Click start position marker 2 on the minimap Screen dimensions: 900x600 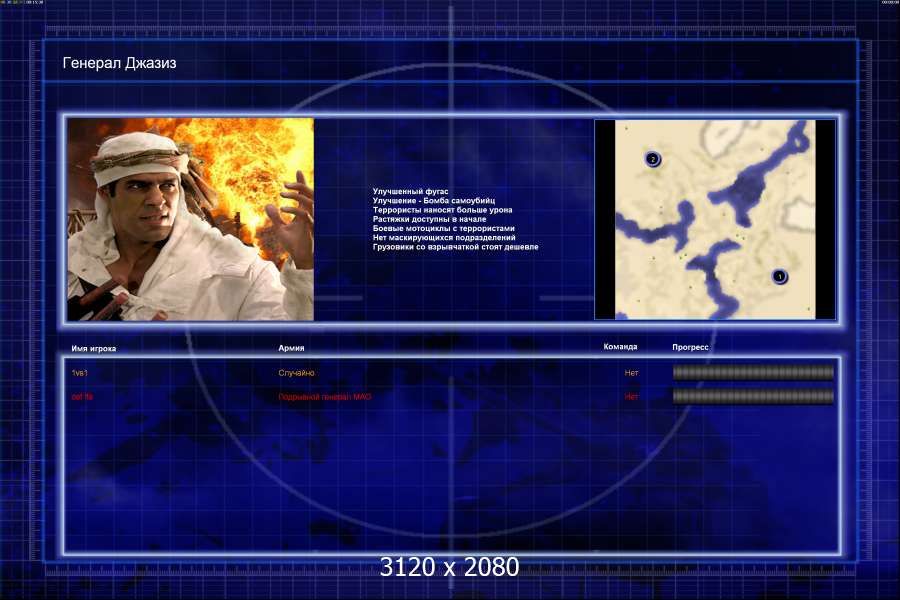pos(652,159)
